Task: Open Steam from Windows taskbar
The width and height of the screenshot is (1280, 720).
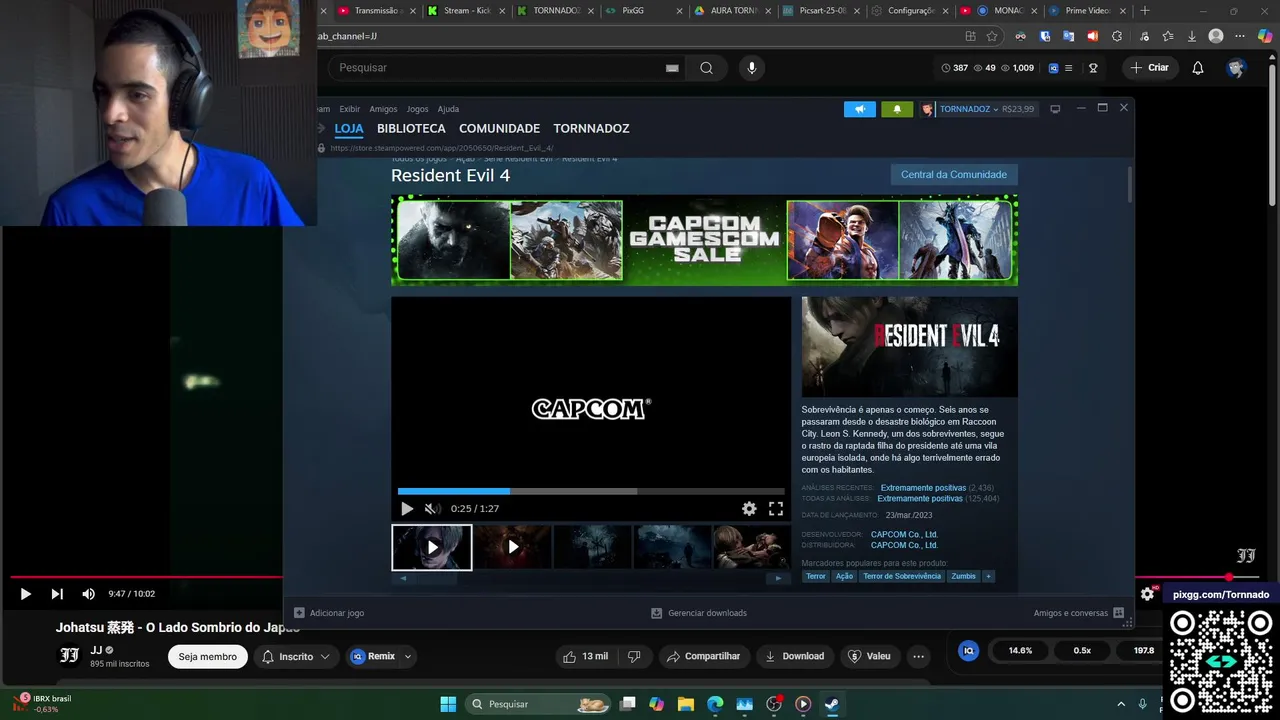Action: 831,704
